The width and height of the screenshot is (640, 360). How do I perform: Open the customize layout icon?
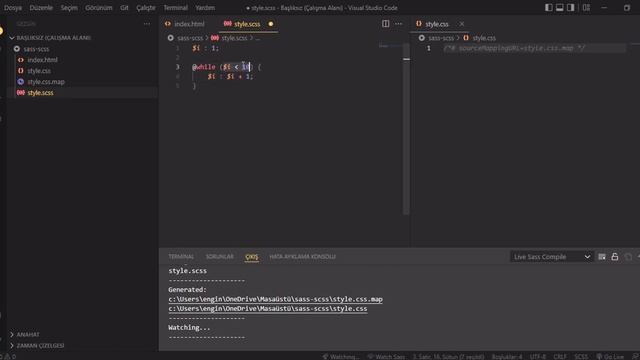pos(586,8)
